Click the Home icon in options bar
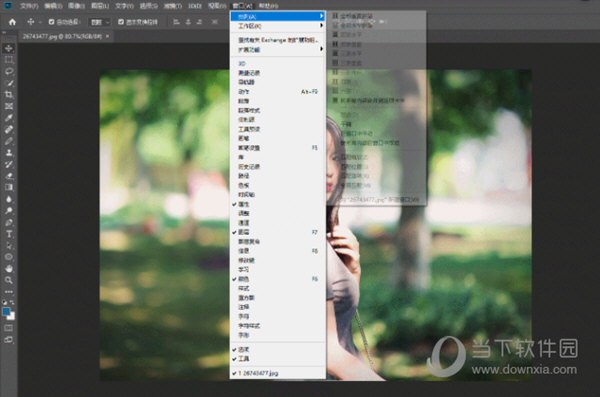Screen dimensions: 600x397 coord(12,22)
